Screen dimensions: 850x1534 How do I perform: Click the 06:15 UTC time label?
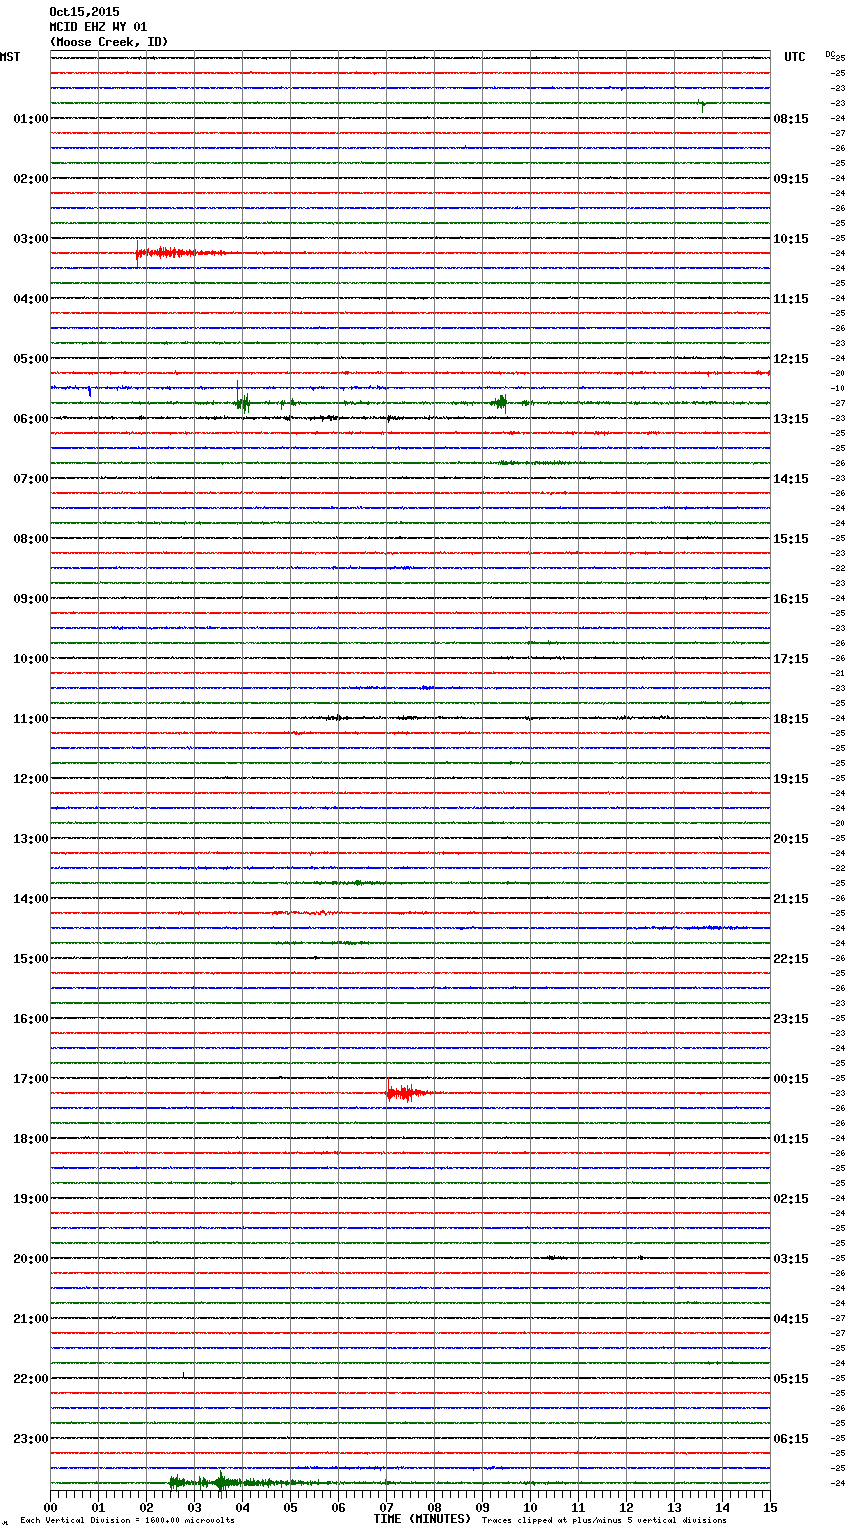pyautogui.click(x=791, y=1439)
